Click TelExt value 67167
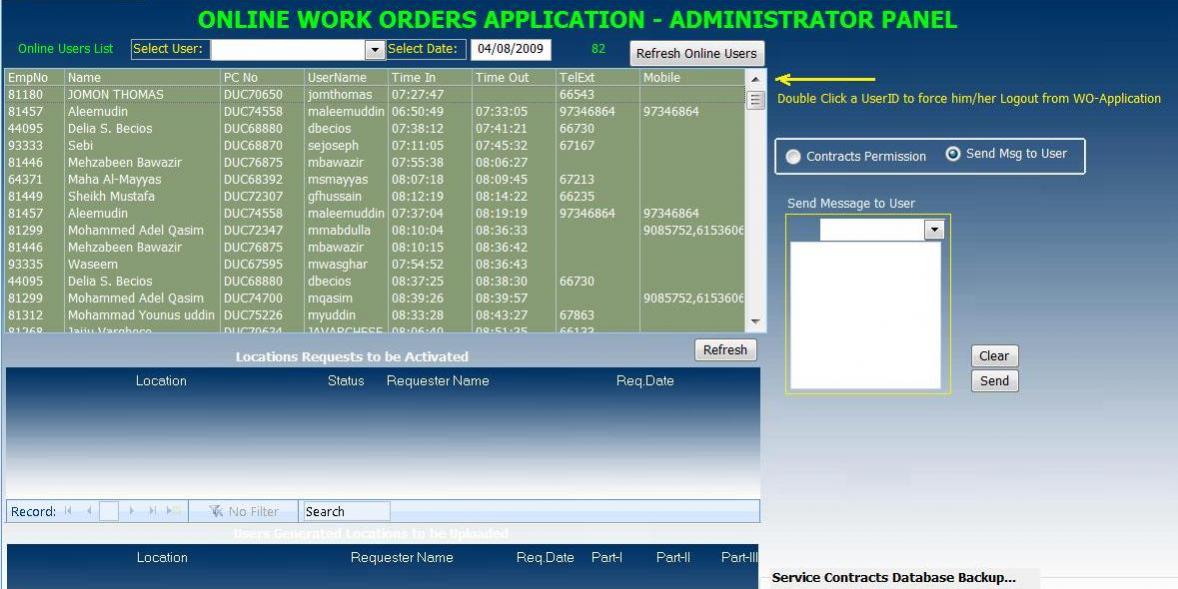 coord(577,146)
